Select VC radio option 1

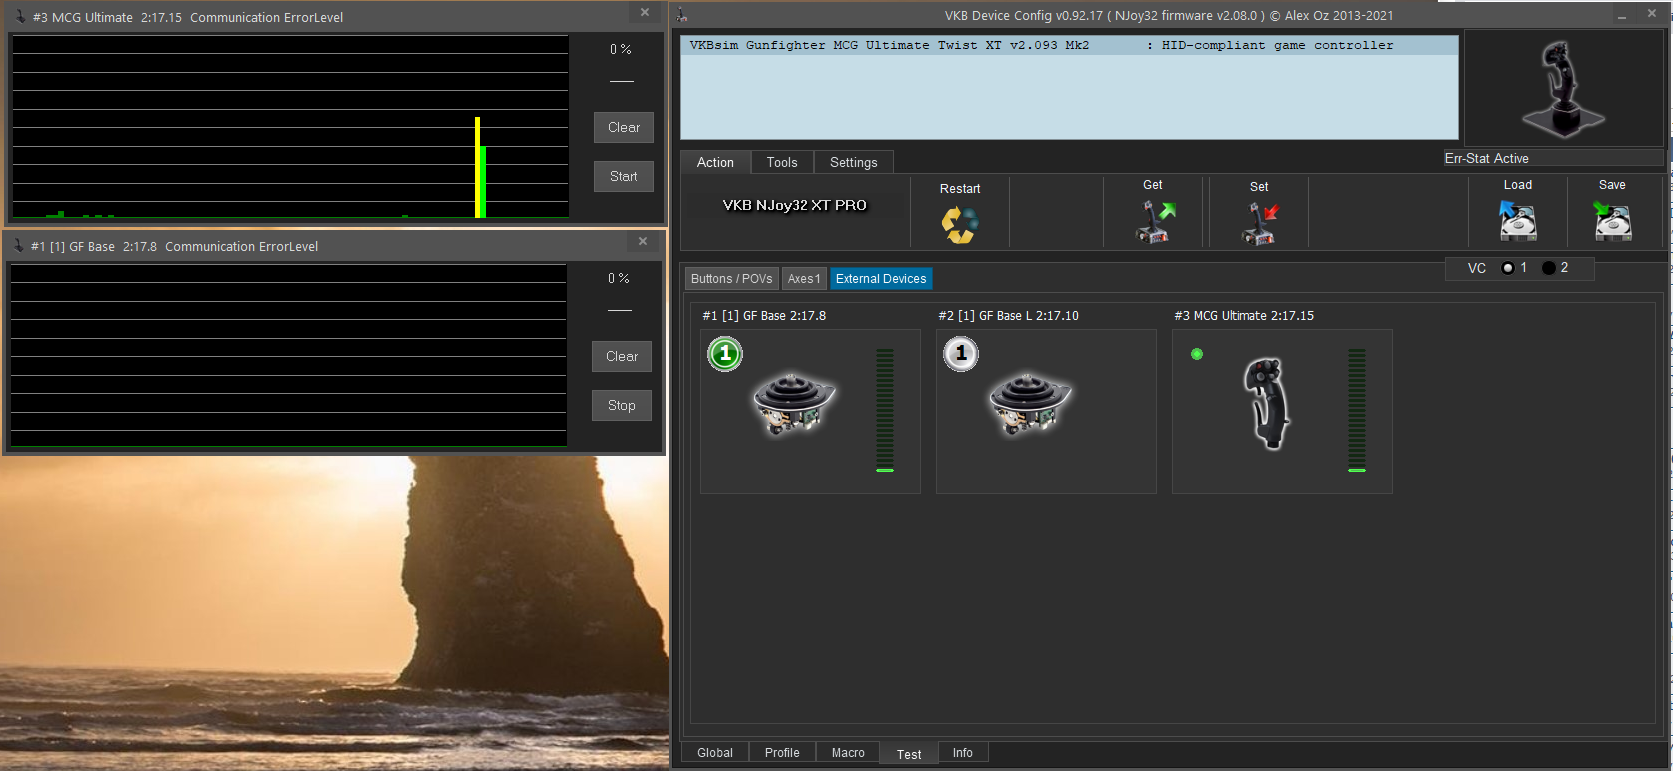point(1508,268)
